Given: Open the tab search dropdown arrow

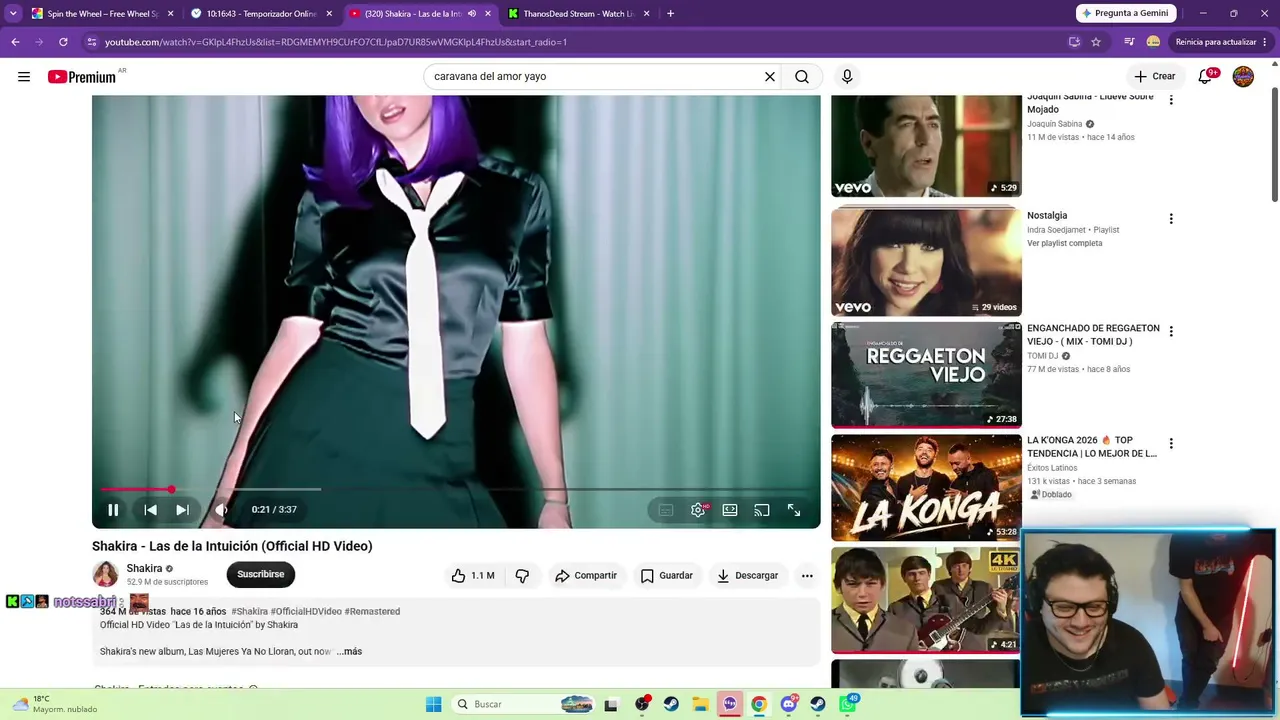Looking at the screenshot, I should click(x=13, y=14).
